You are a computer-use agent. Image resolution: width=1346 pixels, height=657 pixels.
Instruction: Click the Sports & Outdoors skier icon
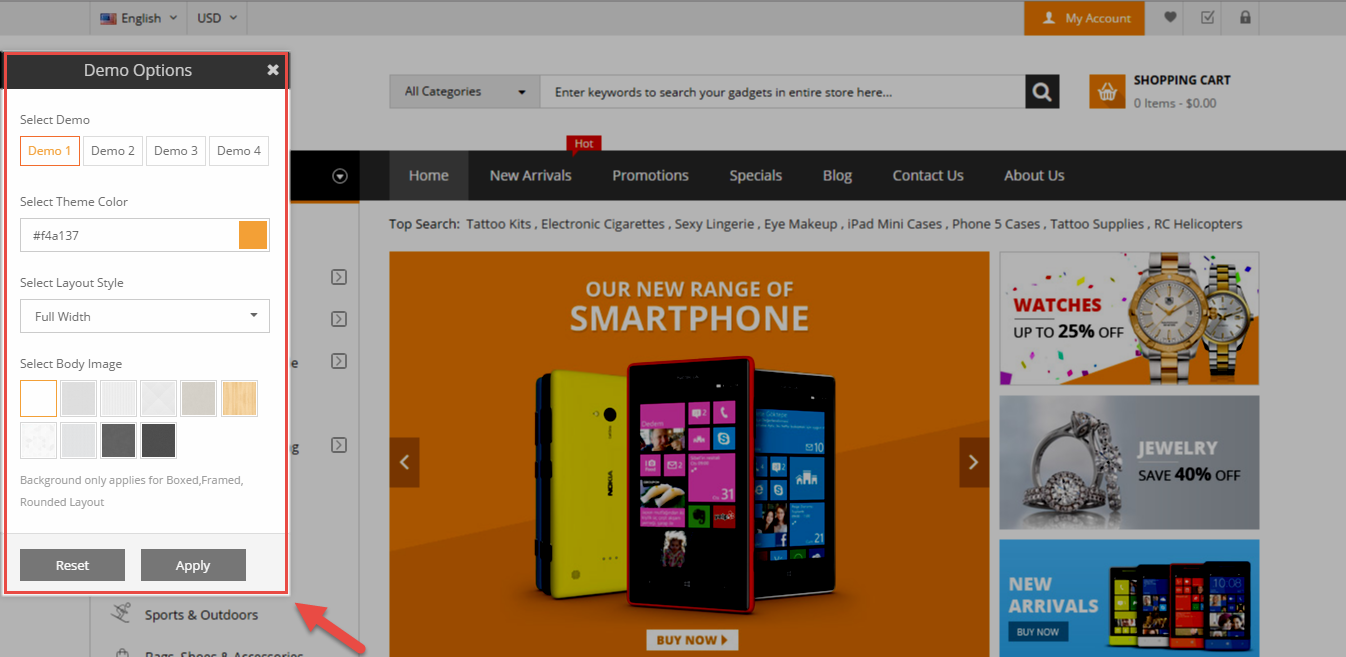121,612
